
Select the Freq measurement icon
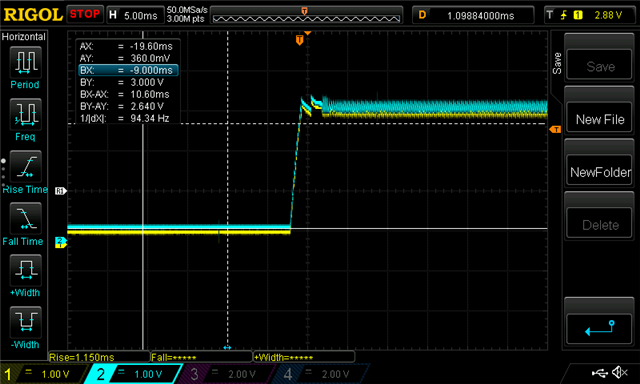click(25, 113)
